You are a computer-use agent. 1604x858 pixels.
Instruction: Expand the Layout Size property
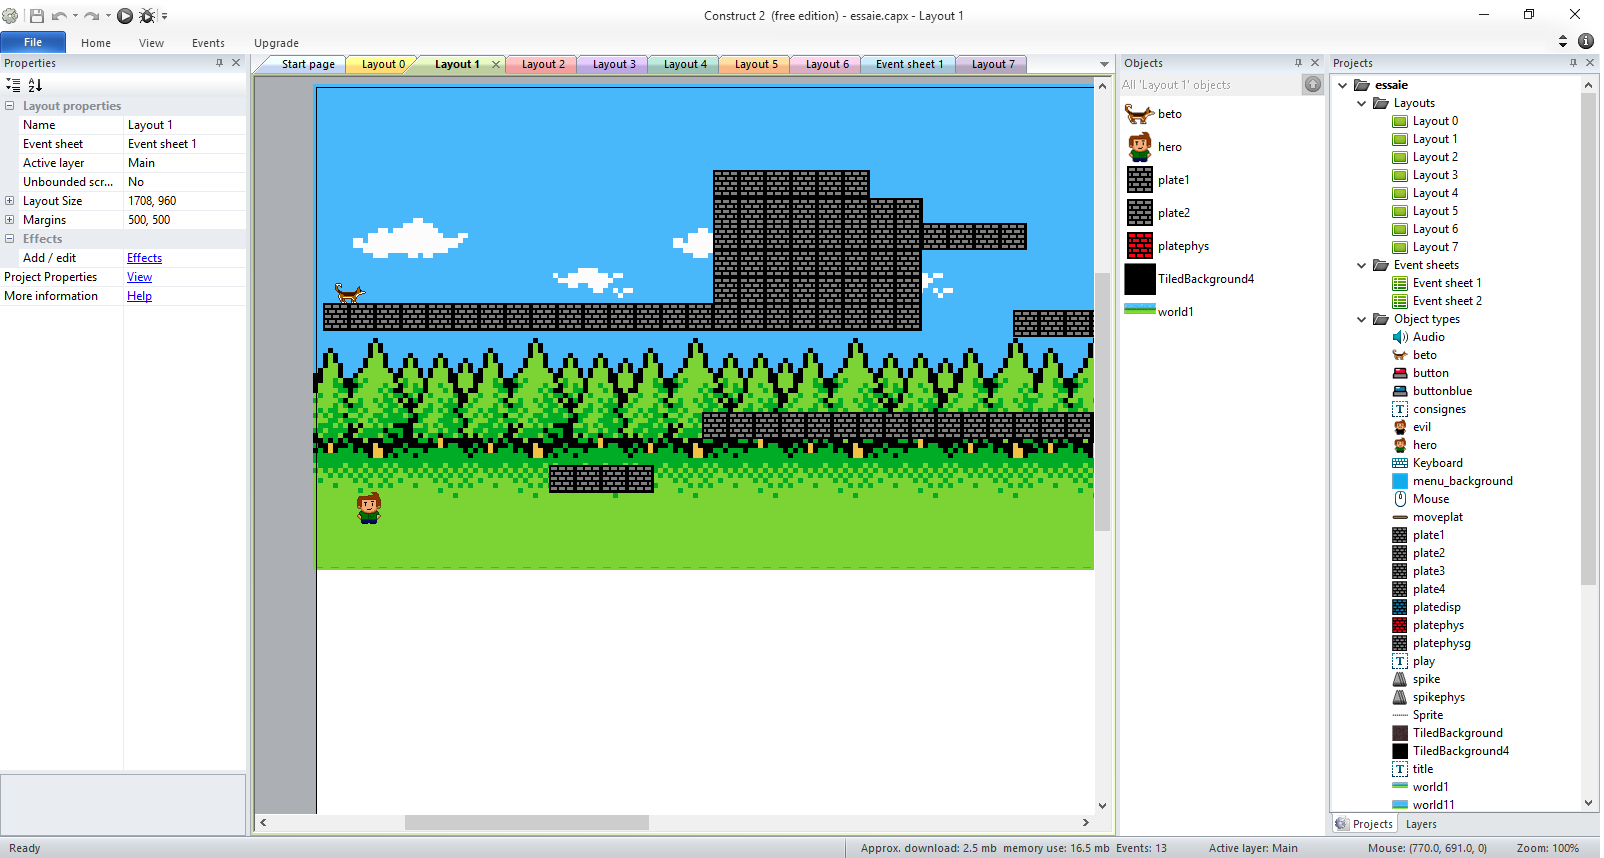point(10,201)
